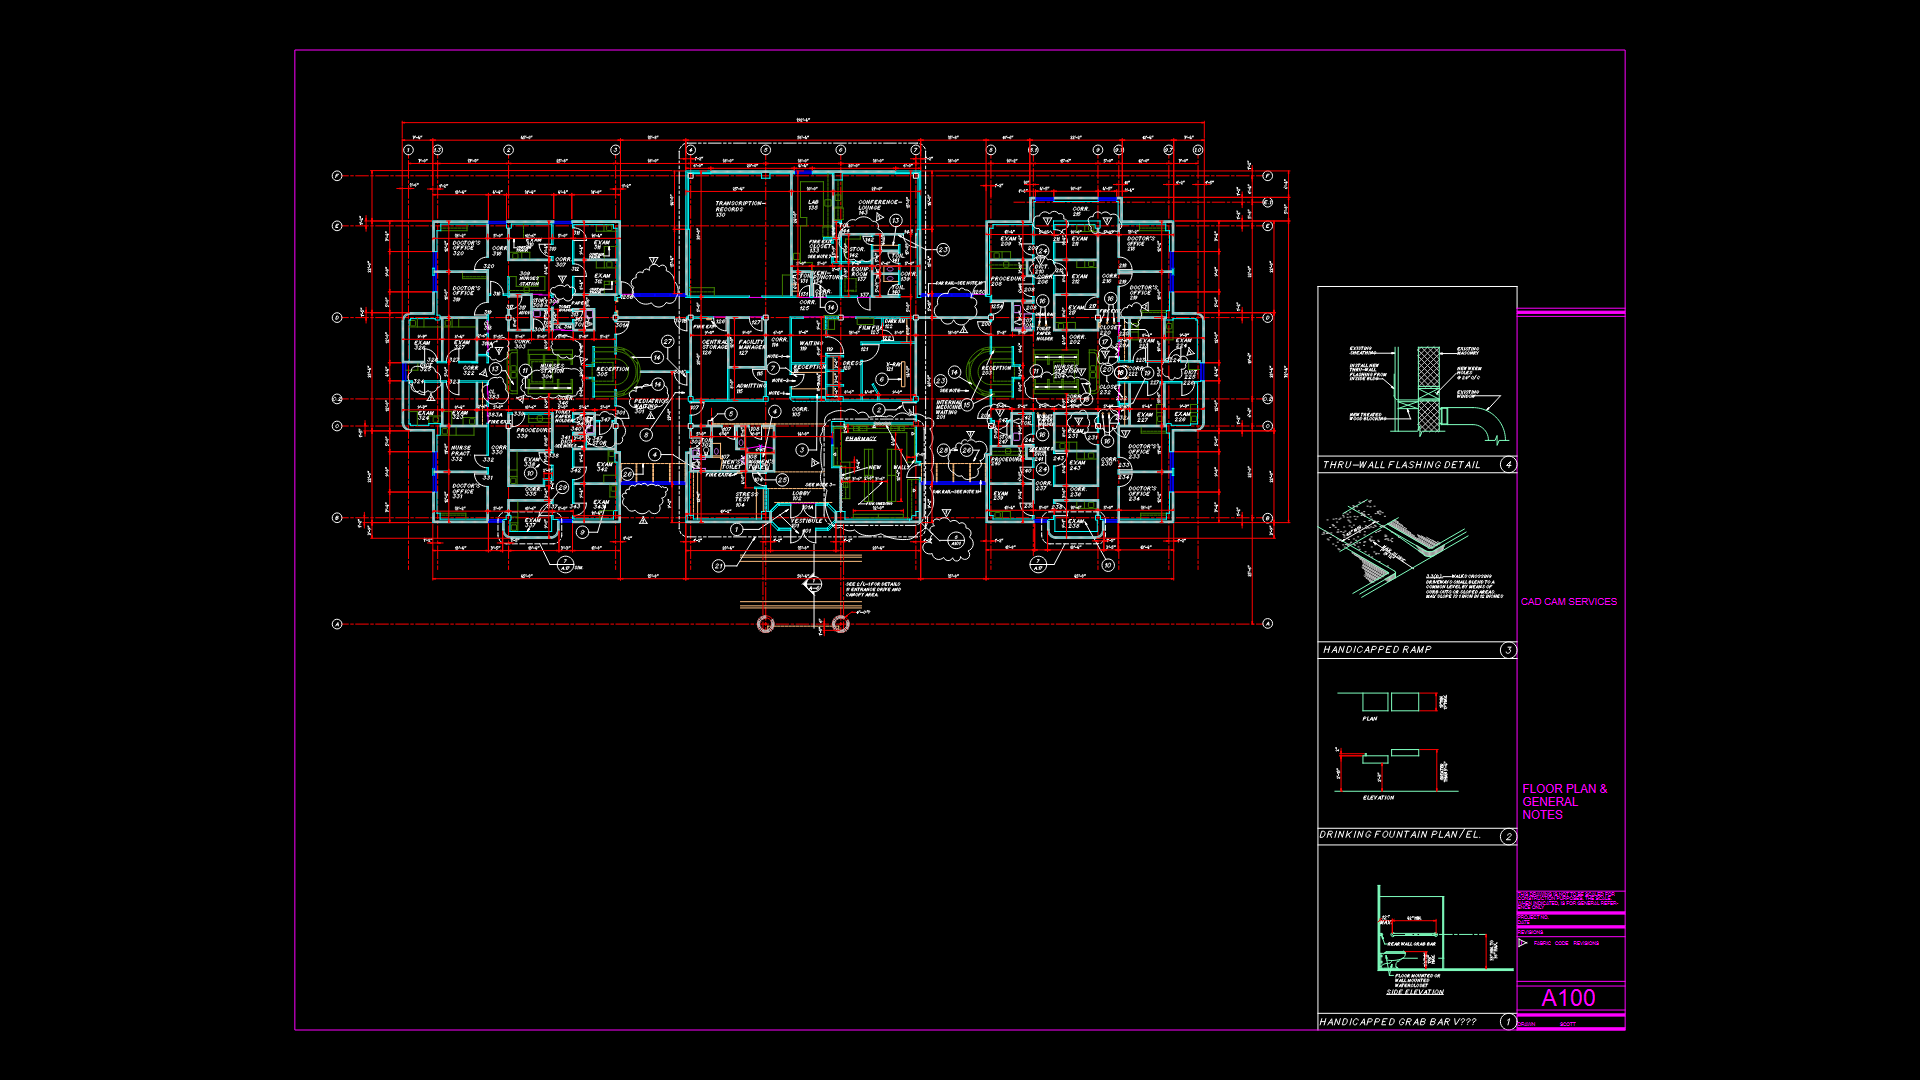The height and width of the screenshot is (1080, 1920).
Task: Select the revision triangle marker in the title block
Action: (1522, 943)
